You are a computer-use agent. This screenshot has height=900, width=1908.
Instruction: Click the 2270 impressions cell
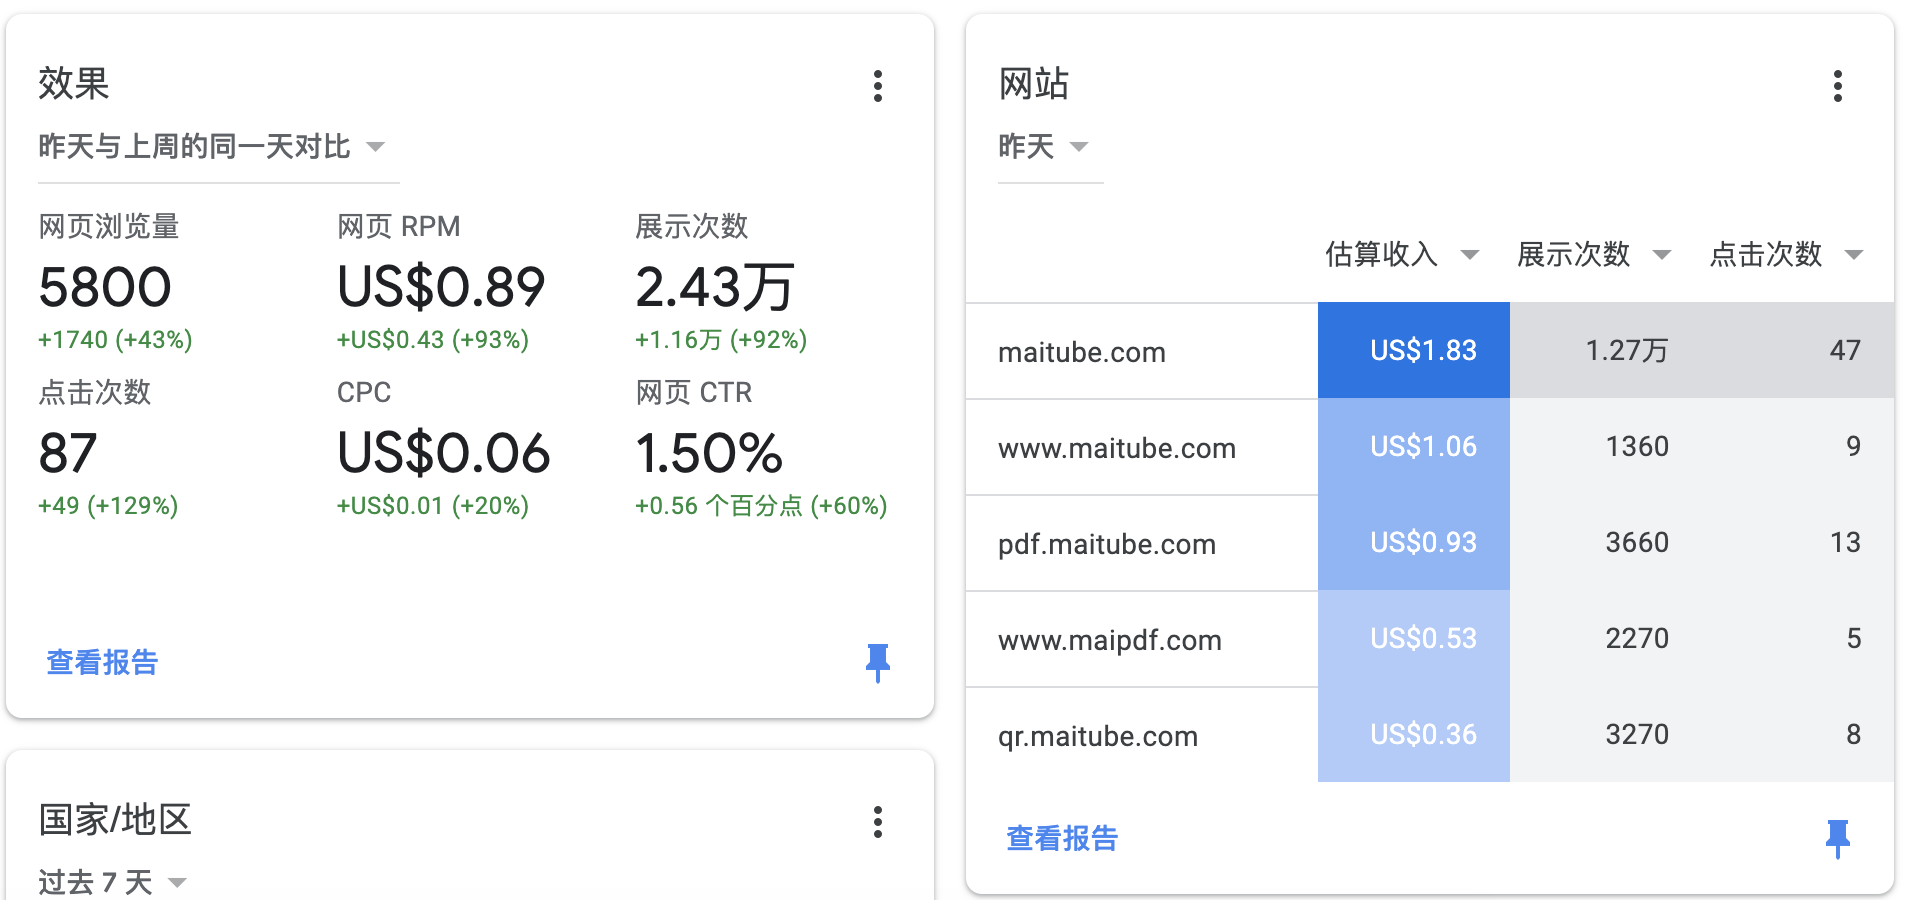(x=1606, y=638)
